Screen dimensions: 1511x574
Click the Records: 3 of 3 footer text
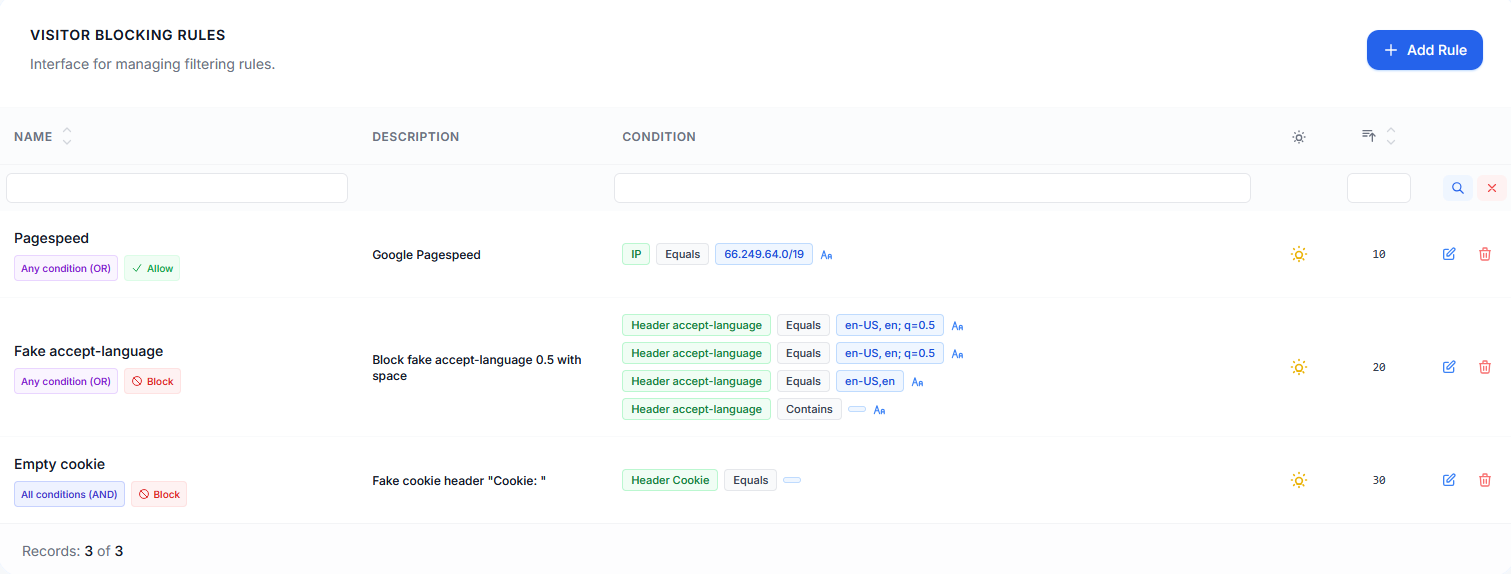click(72, 551)
